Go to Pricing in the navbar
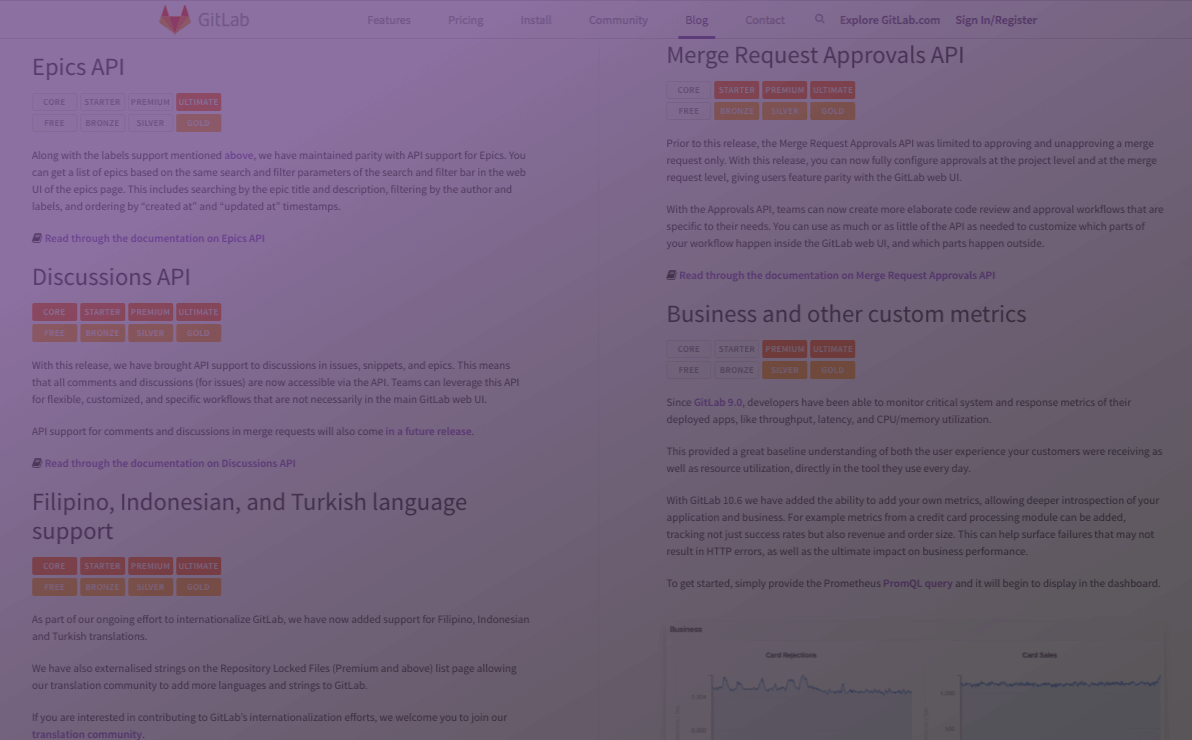The image size is (1192, 740). 465,20
